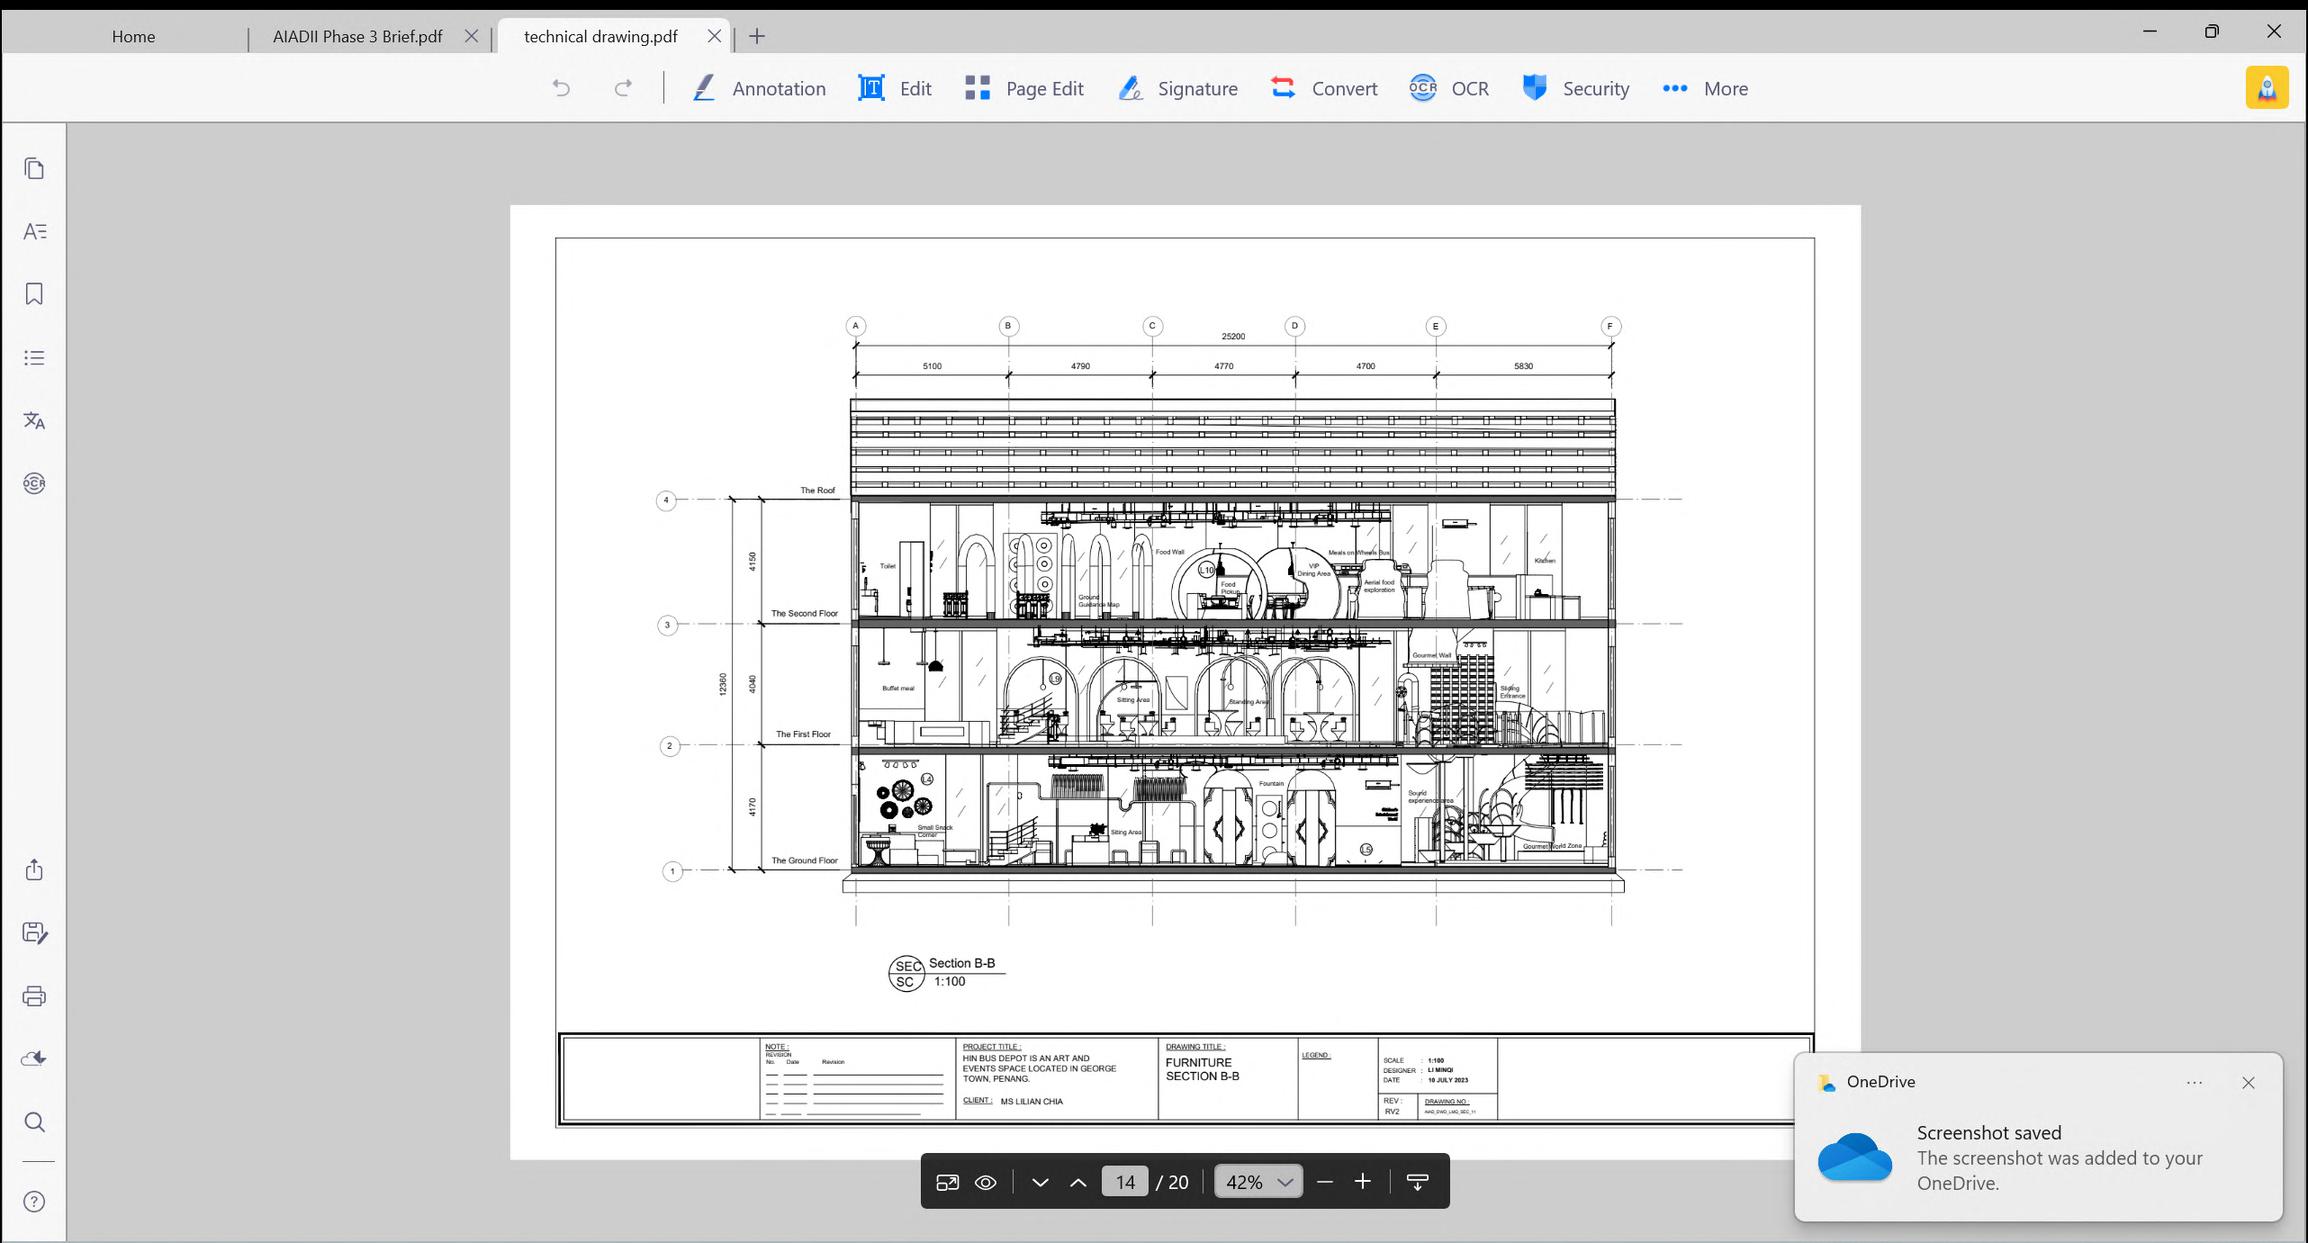The image size is (2308, 1243).
Task: Switch to AIADII Phase 3 Brief.pdf tab
Action: tap(357, 36)
